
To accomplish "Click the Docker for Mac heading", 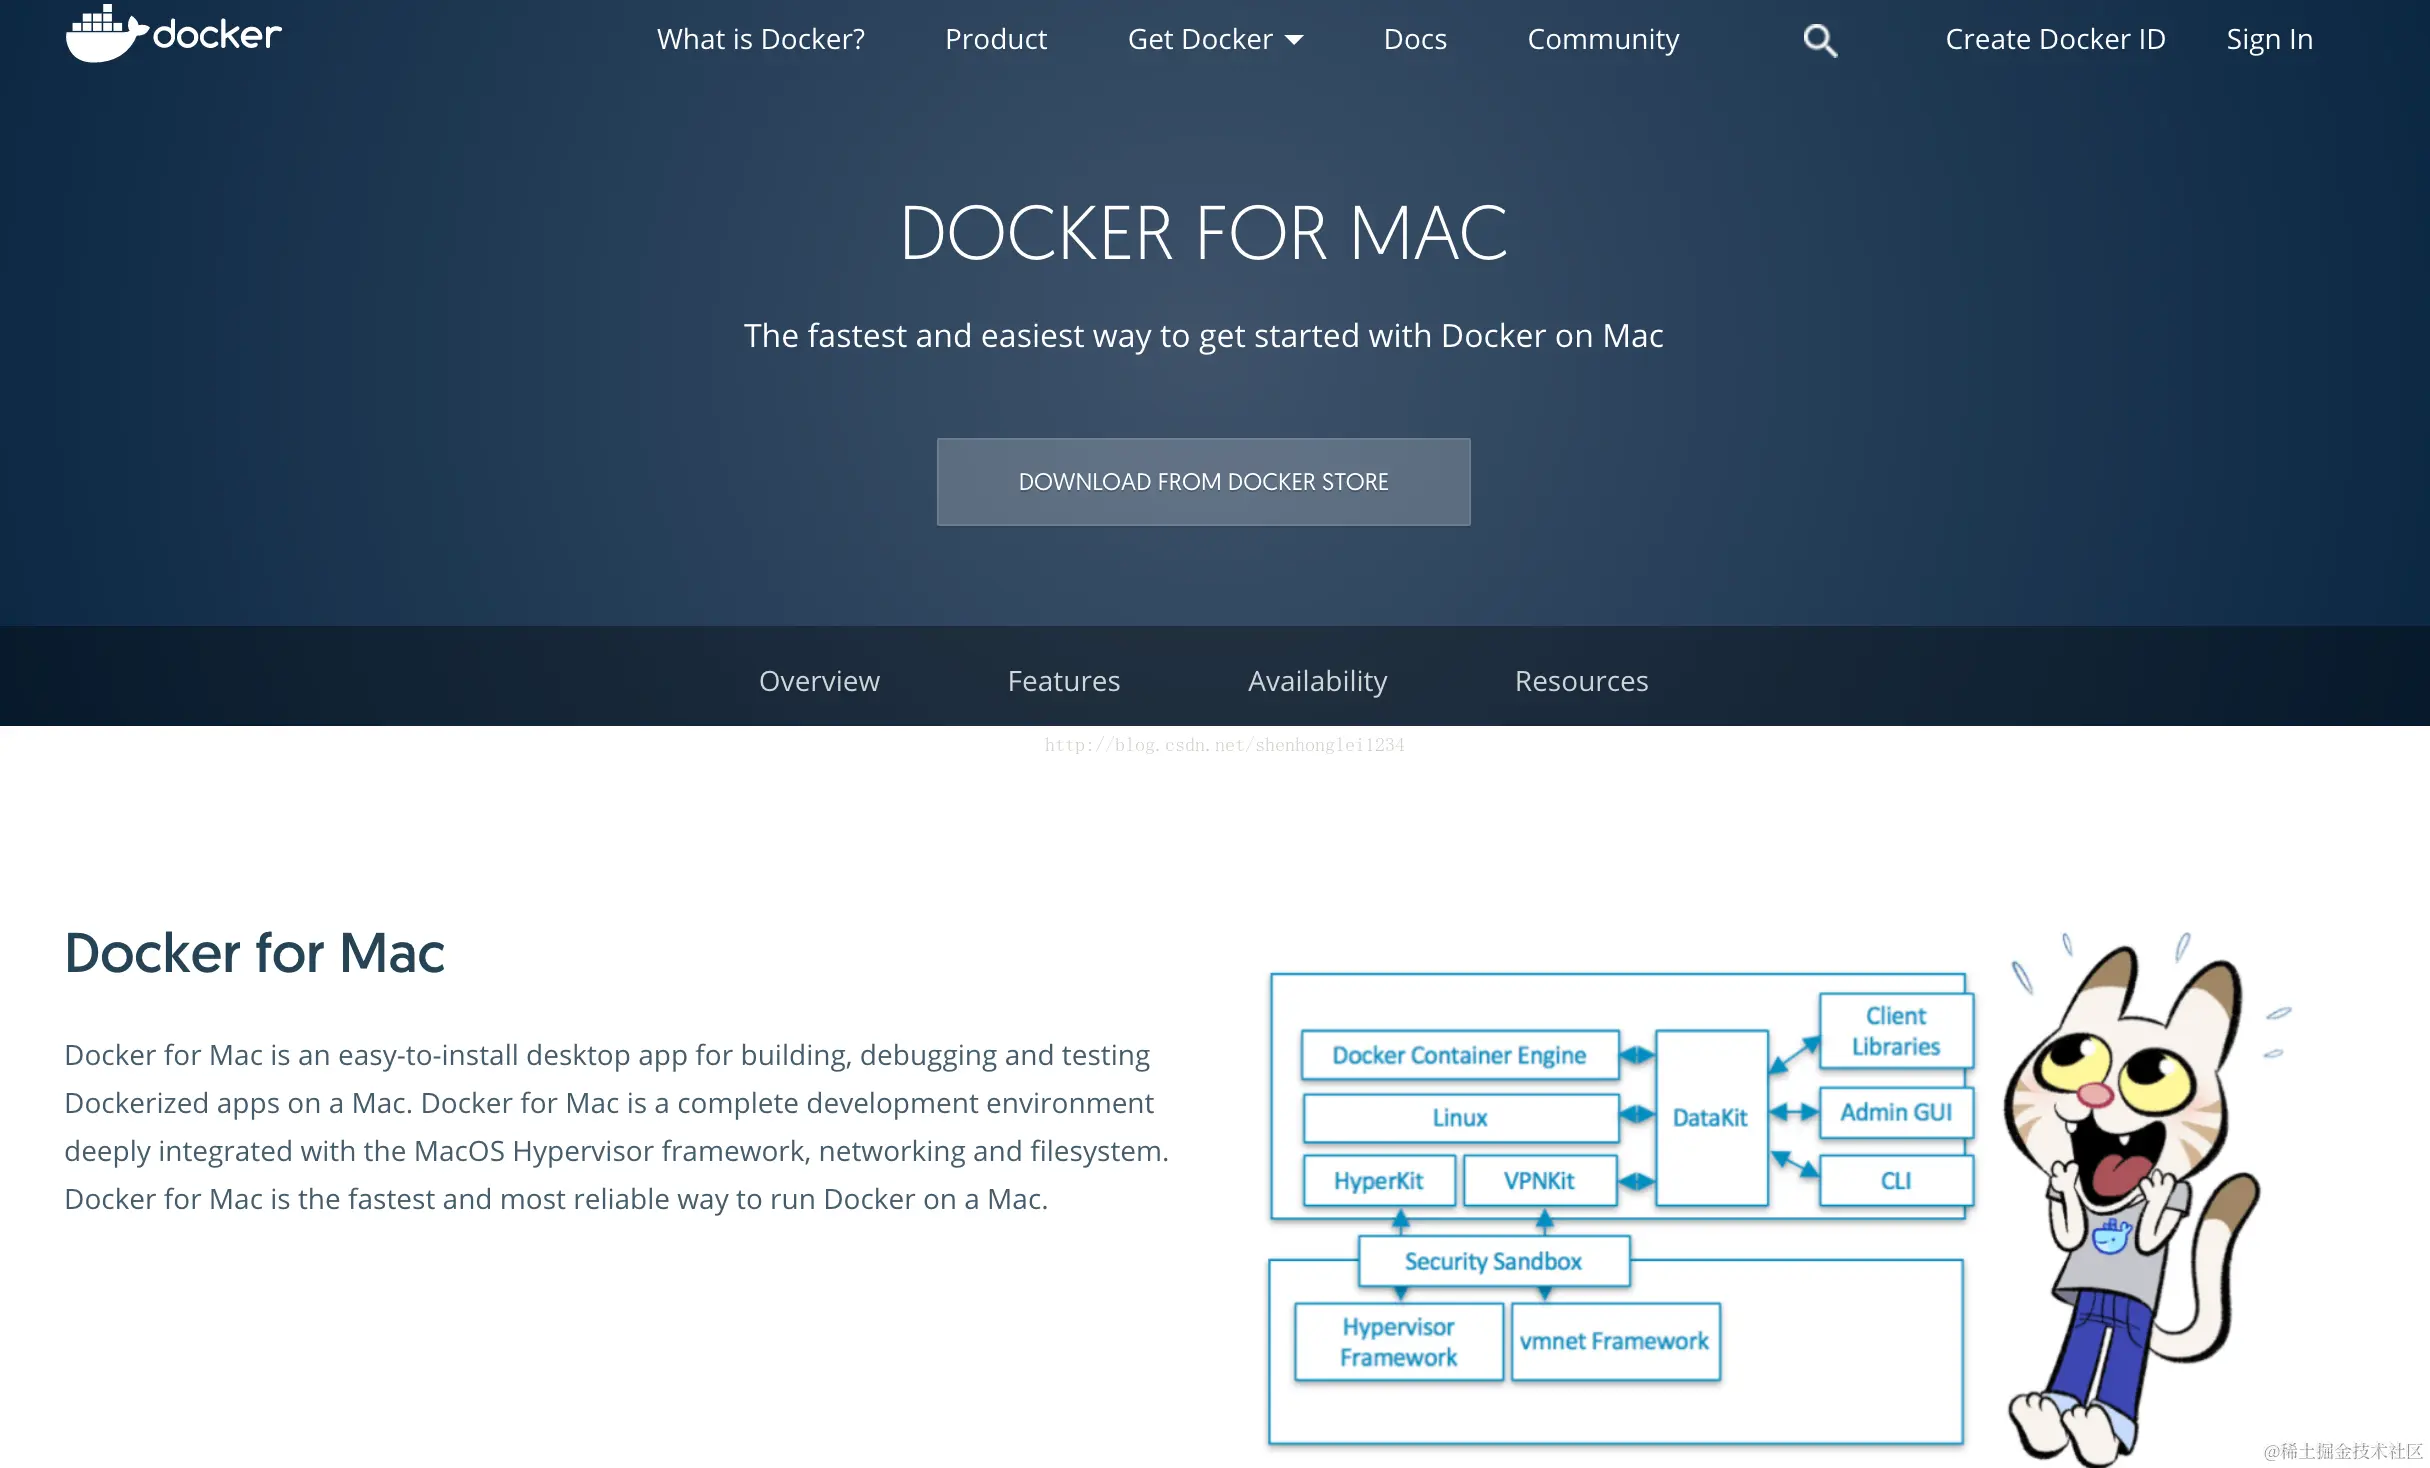I will click(254, 952).
